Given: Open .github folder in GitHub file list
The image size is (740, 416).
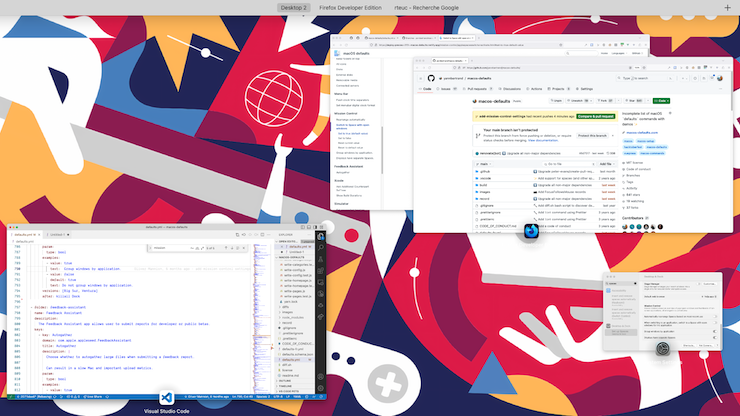Looking at the screenshot, I should (485, 171).
